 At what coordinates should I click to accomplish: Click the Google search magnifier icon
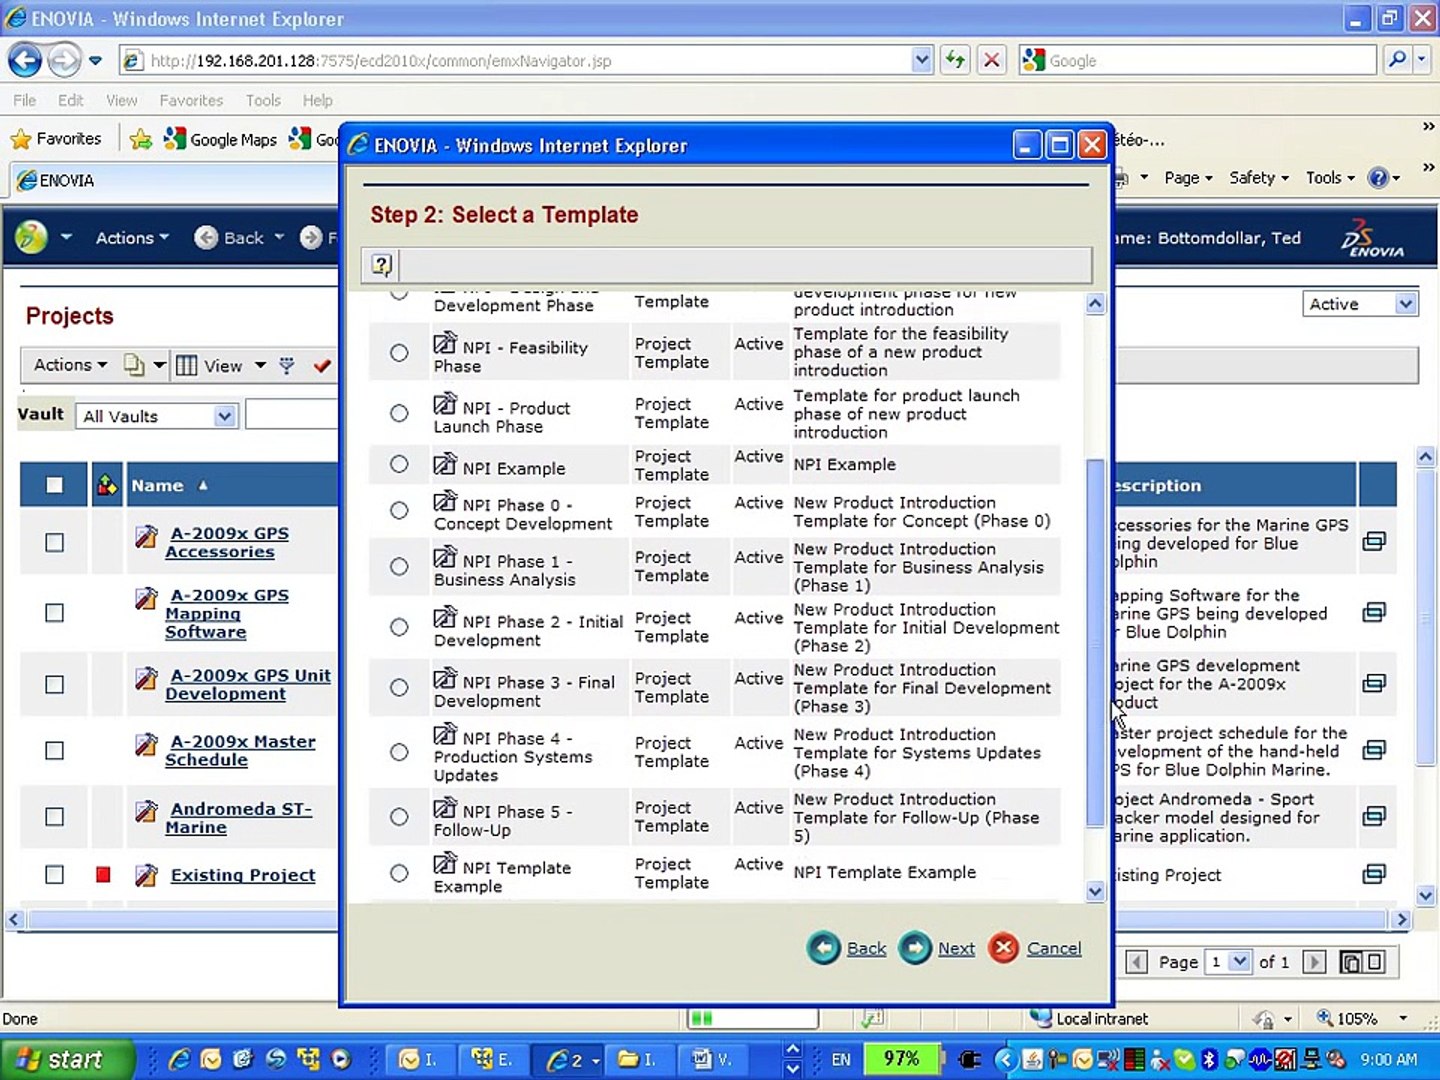pyautogui.click(x=1397, y=60)
